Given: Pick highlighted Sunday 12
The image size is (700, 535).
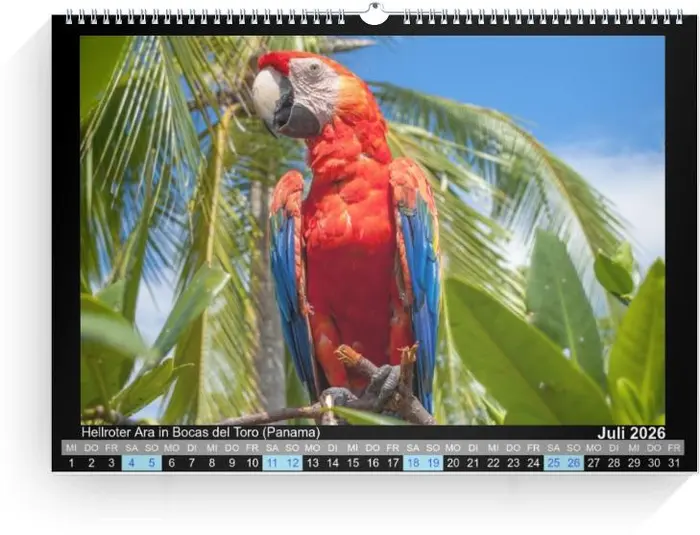Looking at the screenshot, I should click(292, 463).
